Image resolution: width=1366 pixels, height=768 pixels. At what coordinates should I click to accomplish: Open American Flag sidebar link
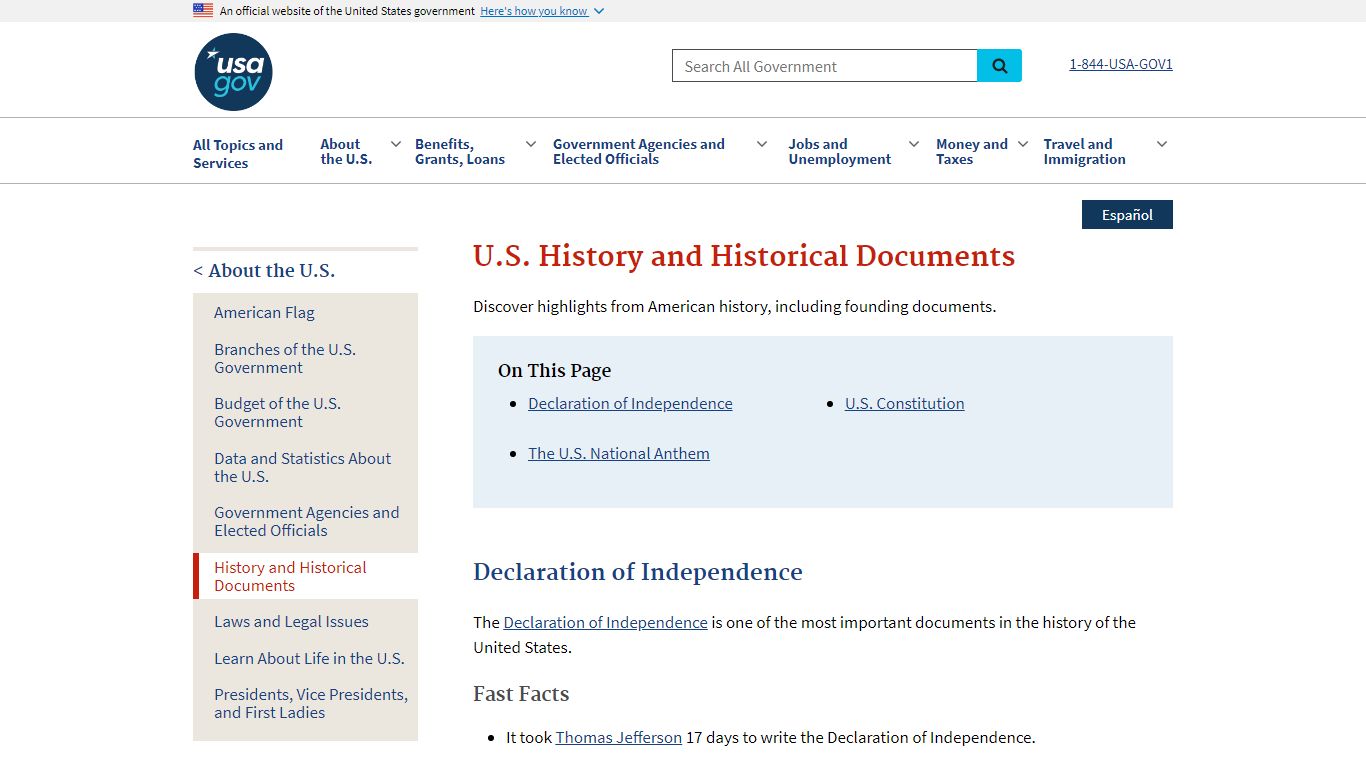[264, 312]
